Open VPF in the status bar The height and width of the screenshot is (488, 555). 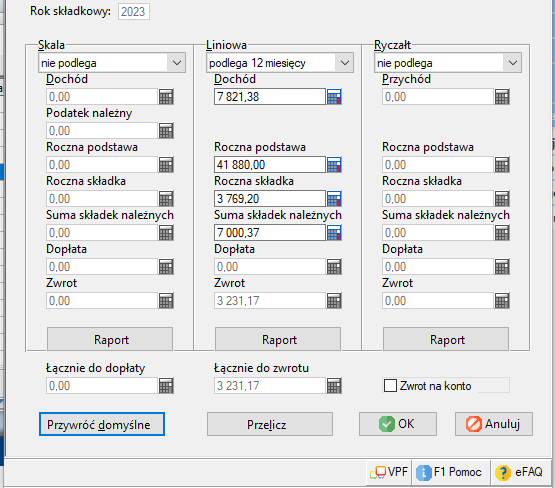click(x=389, y=472)
